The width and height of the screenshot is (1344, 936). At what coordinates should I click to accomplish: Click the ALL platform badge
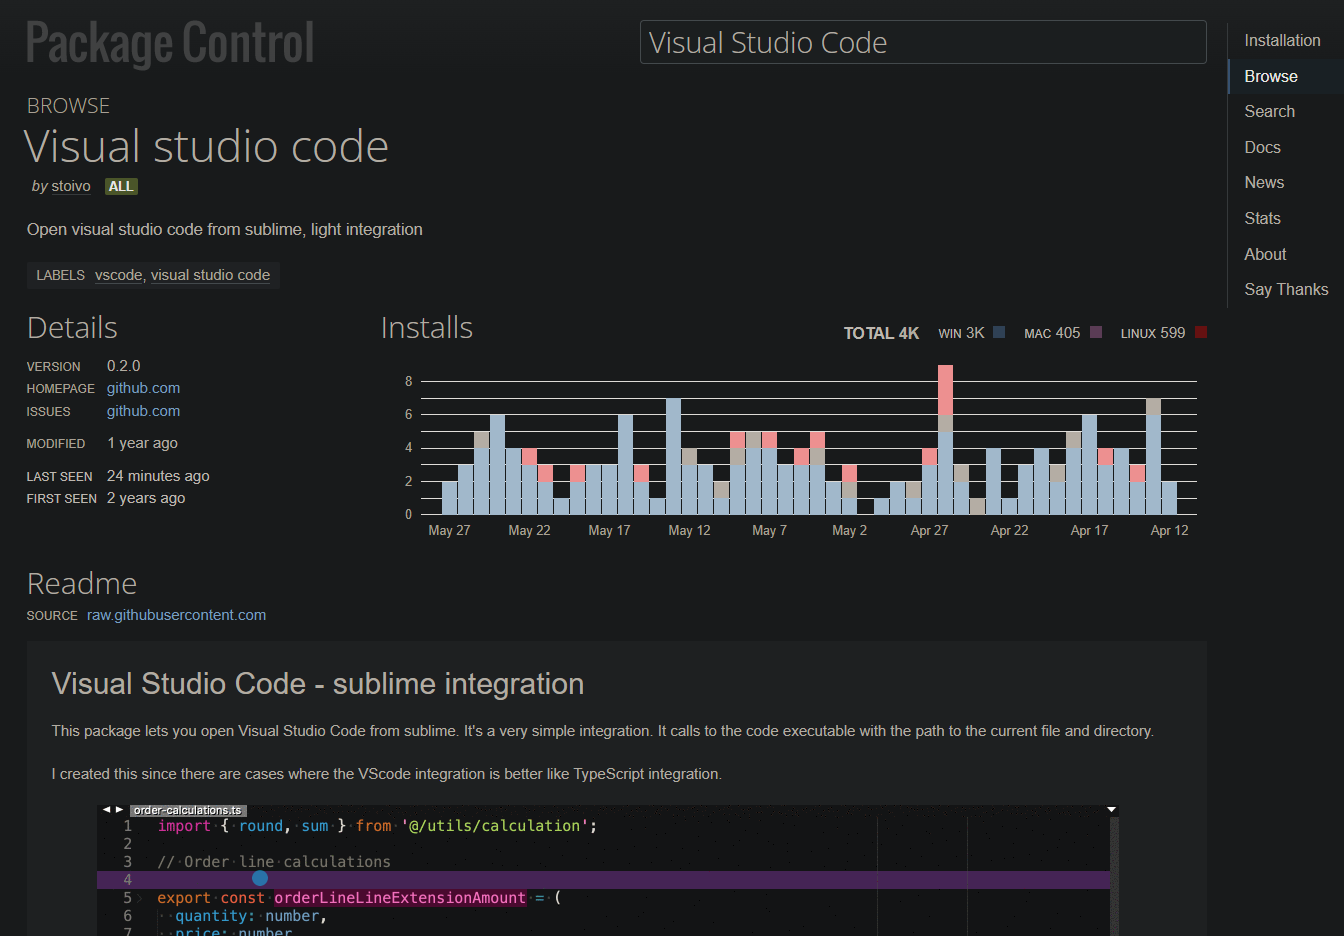click(x=121, y=187)
